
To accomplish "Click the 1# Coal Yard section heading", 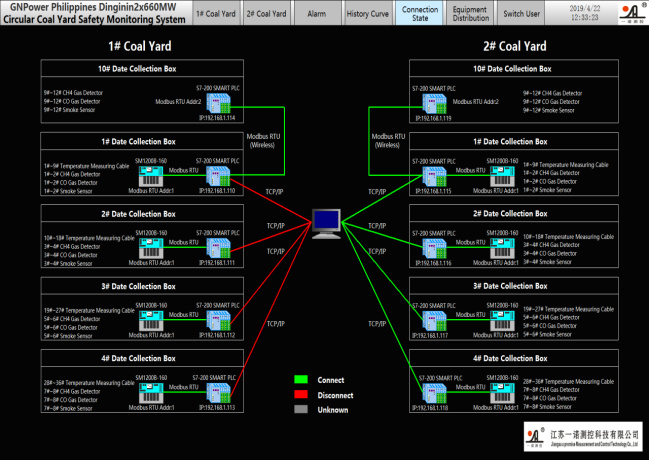I will (140, 46).
